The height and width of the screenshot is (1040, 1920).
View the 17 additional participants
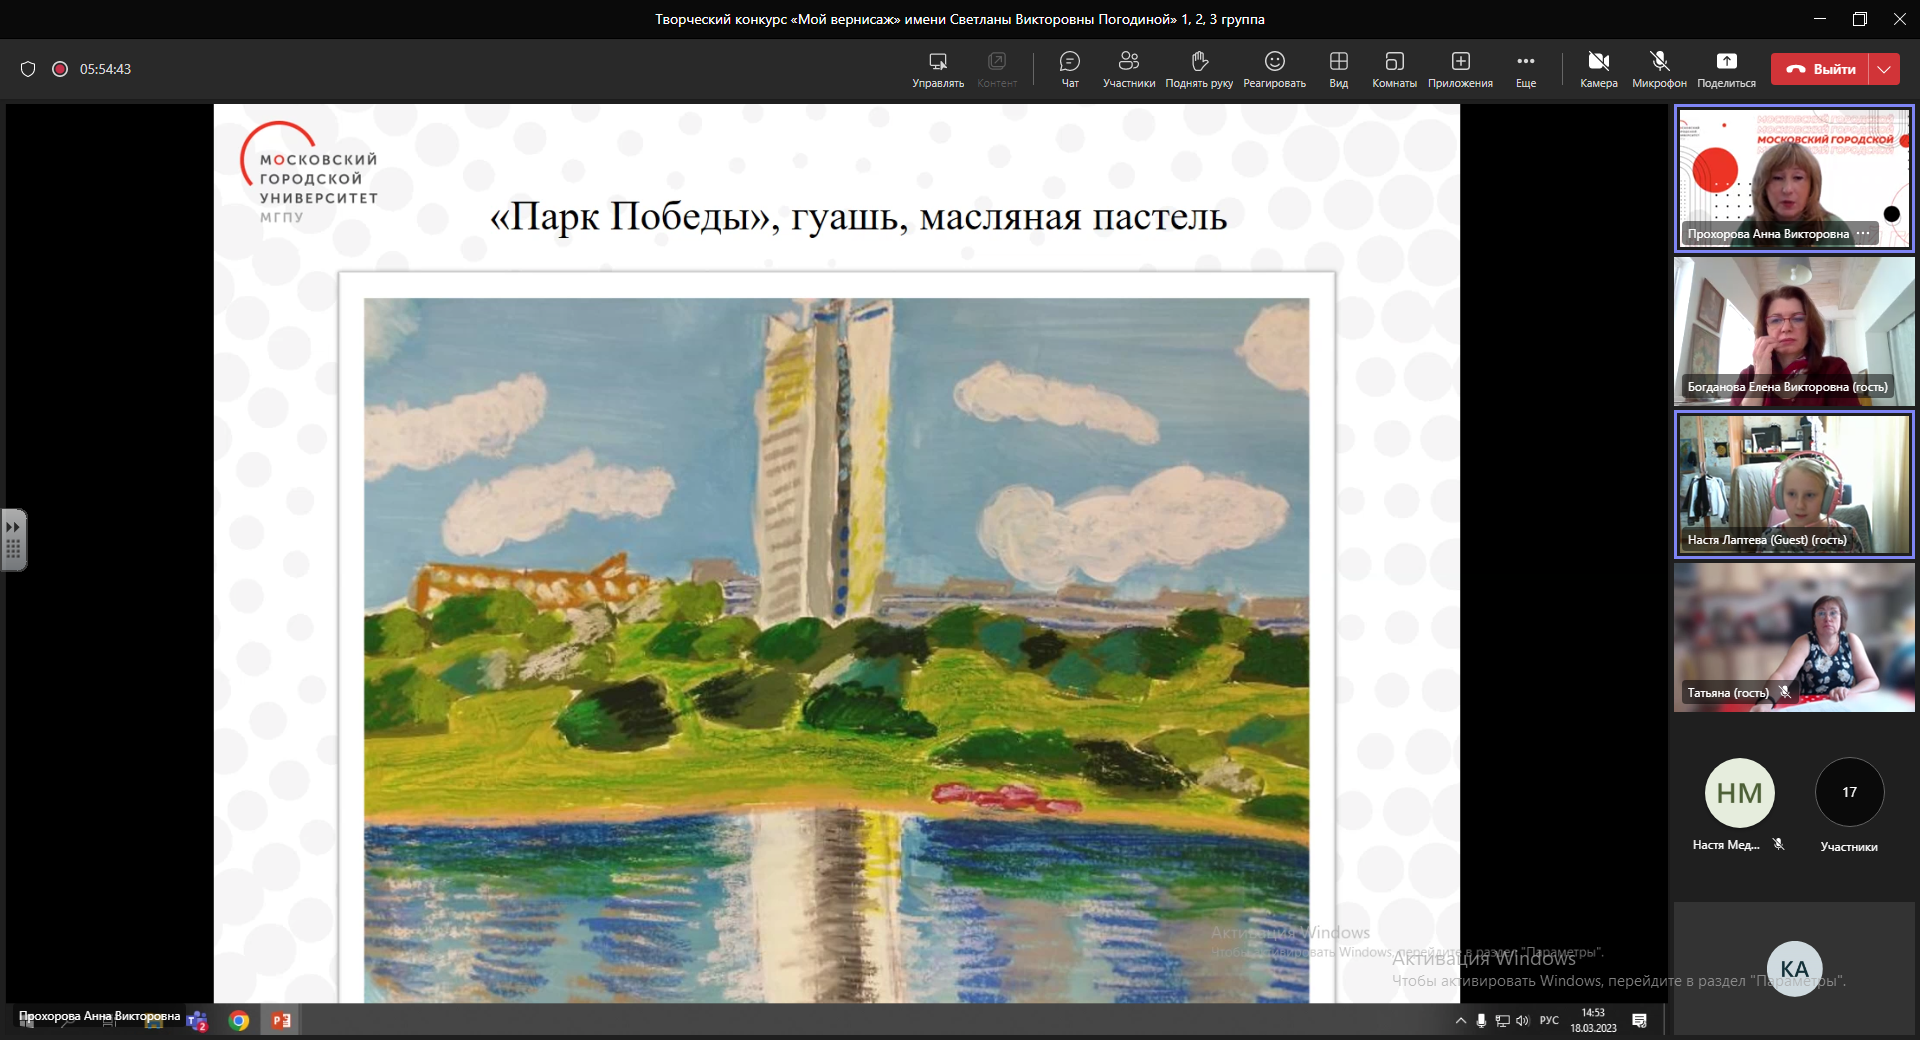[x=1849, y=793]
